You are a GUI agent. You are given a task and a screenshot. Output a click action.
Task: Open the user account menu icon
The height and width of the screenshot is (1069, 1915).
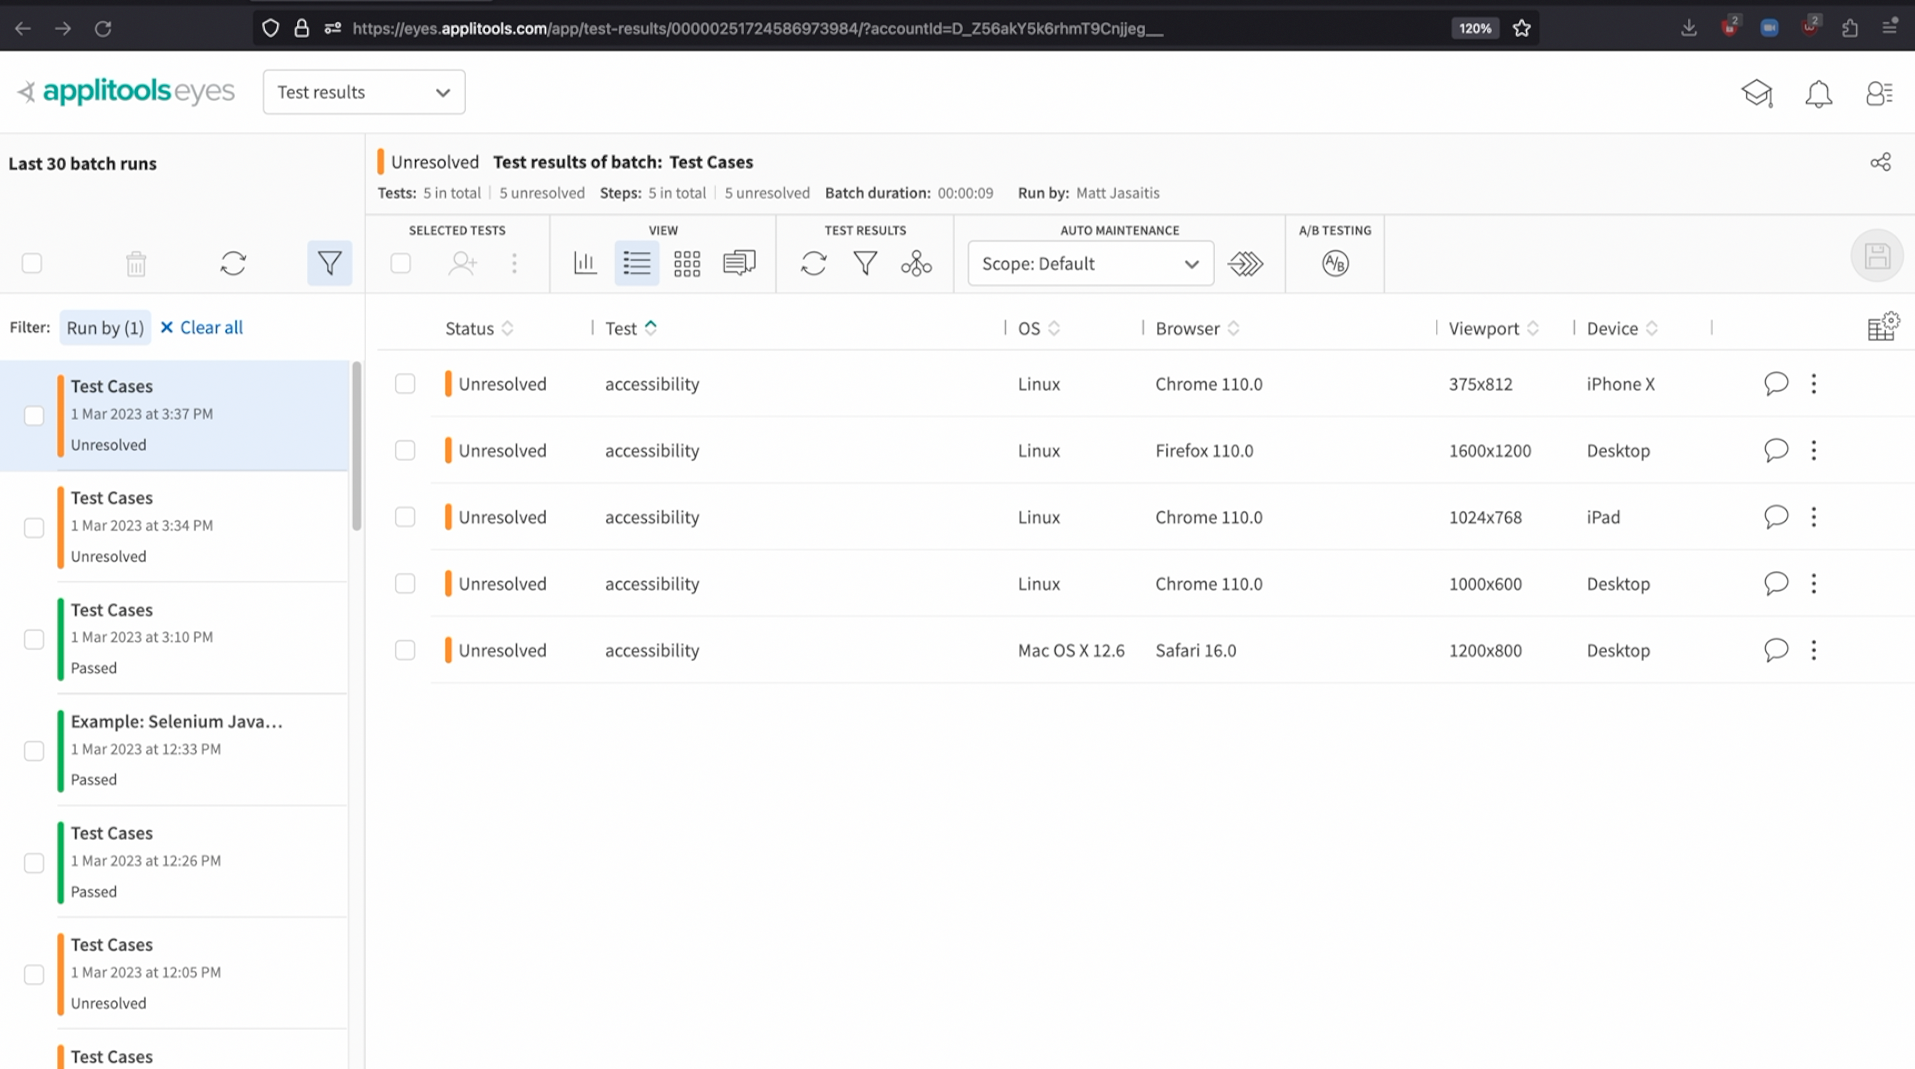click(x=1879, y=93)
